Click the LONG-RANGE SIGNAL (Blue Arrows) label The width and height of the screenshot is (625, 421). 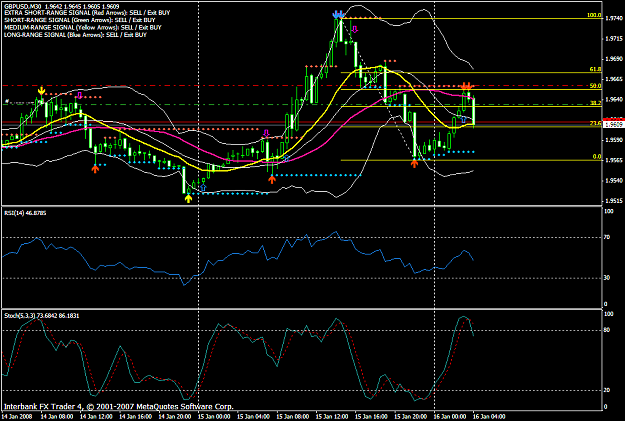75,35
